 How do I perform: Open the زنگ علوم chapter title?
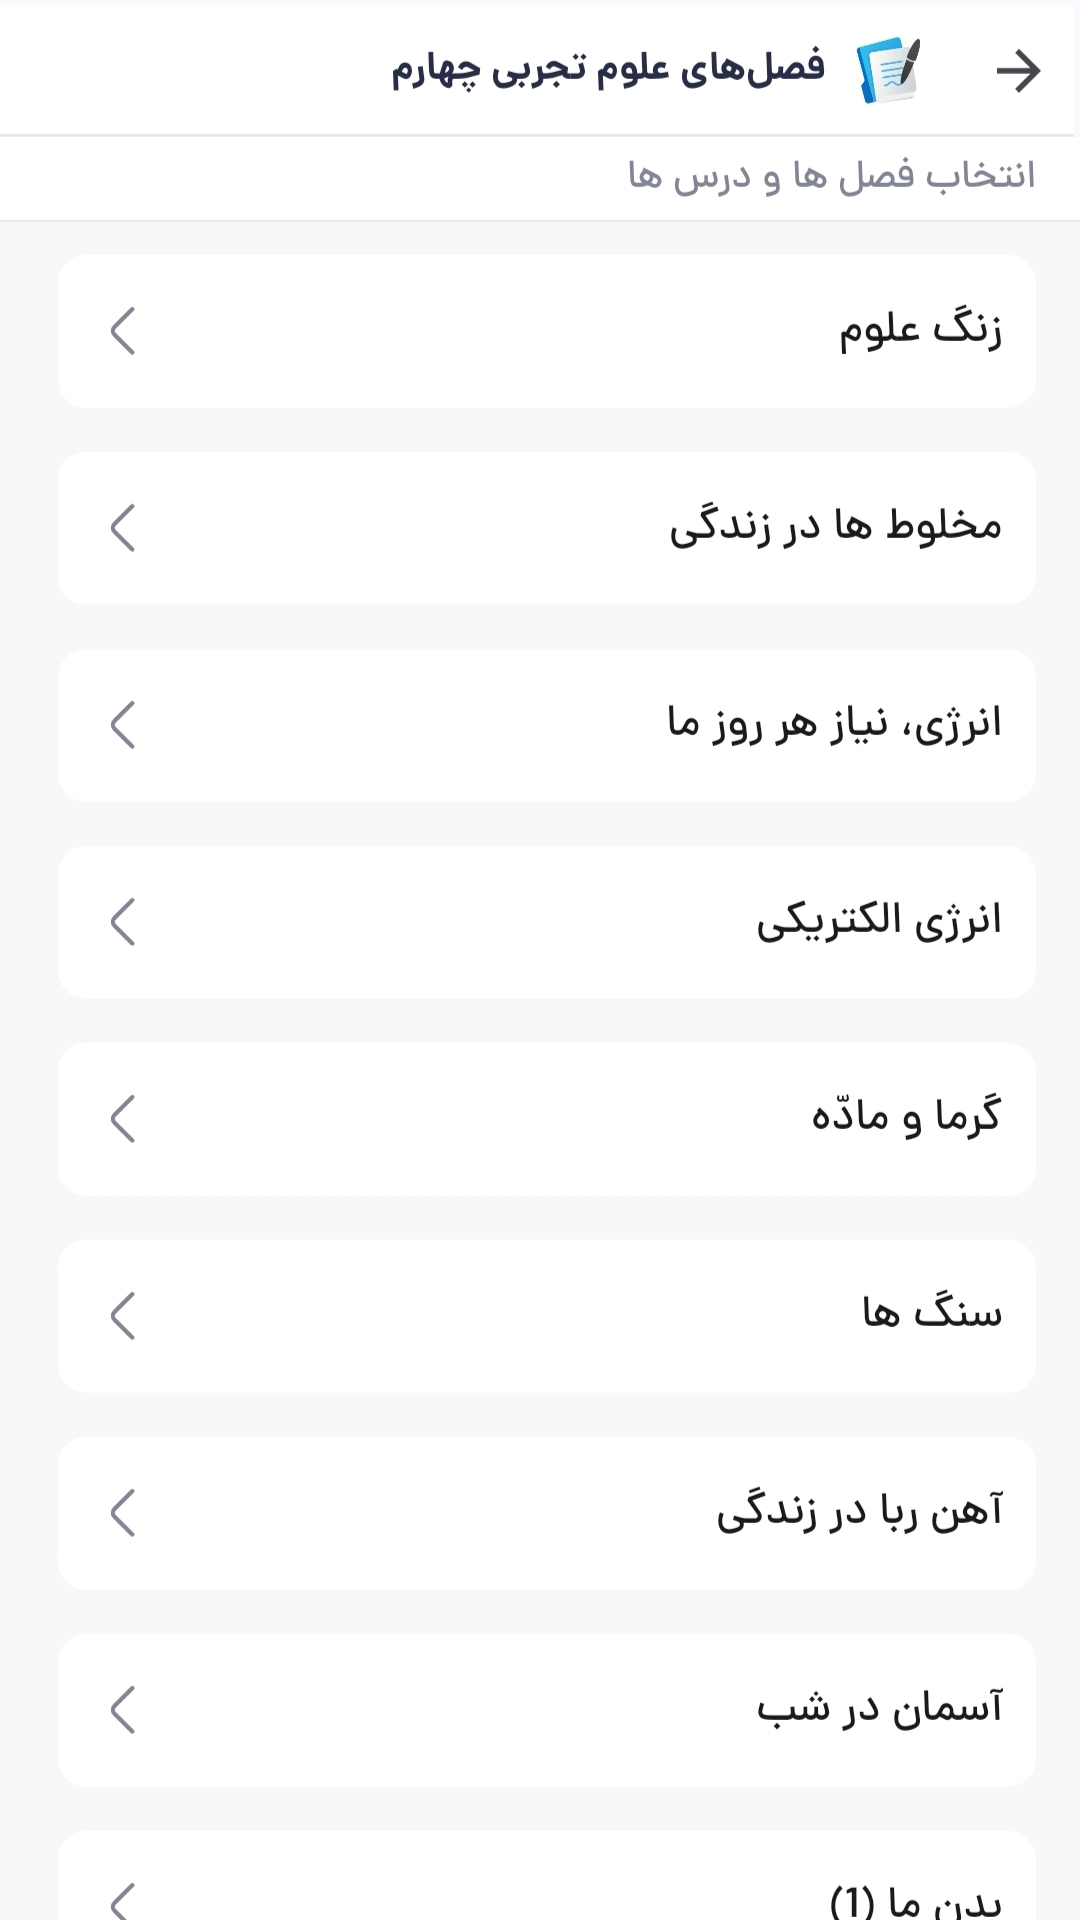point(919,331)
